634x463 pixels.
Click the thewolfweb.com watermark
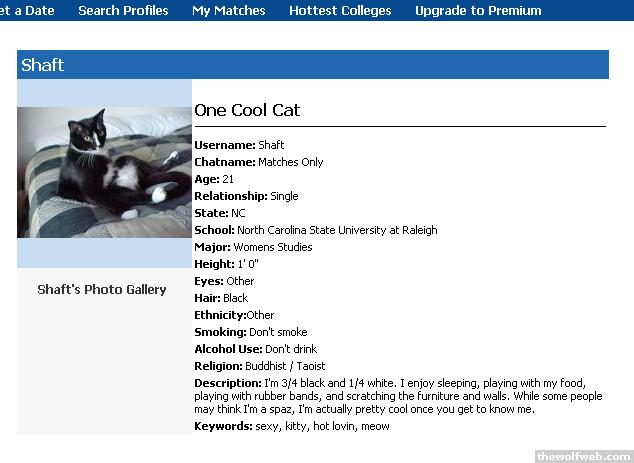point(583,456)
